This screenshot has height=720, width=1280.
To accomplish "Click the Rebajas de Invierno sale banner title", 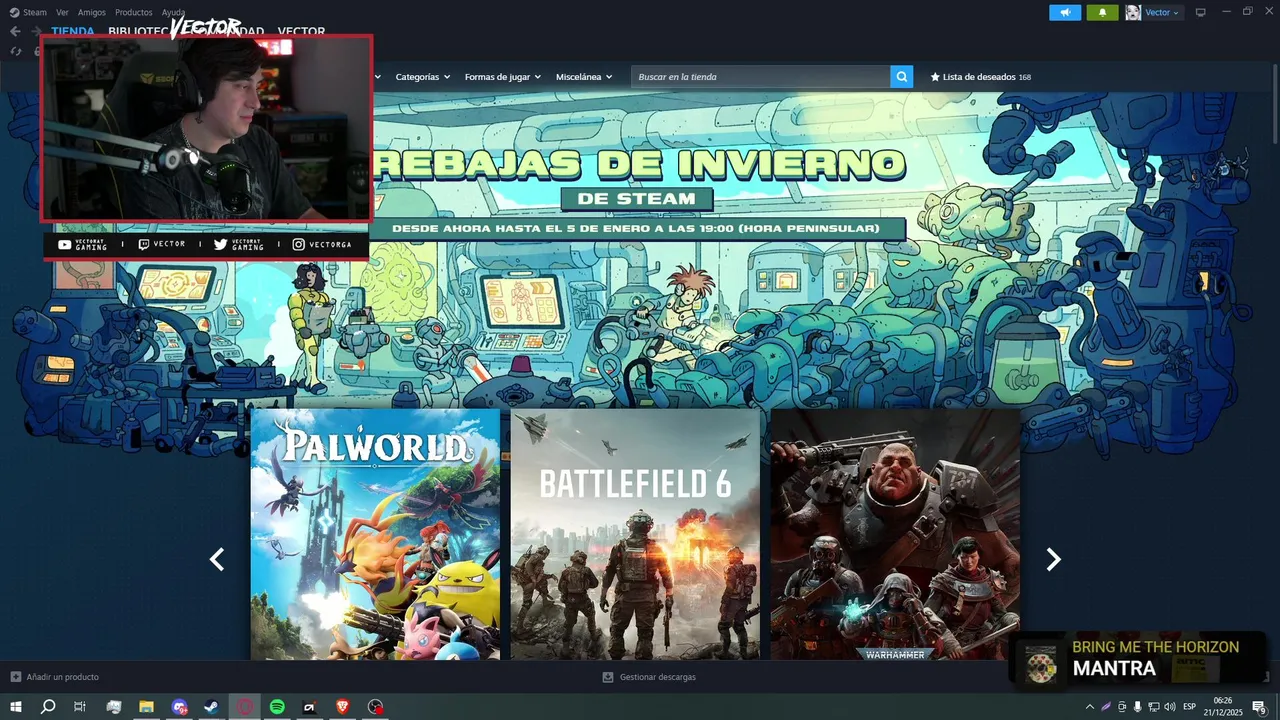I will pos(638,164).
